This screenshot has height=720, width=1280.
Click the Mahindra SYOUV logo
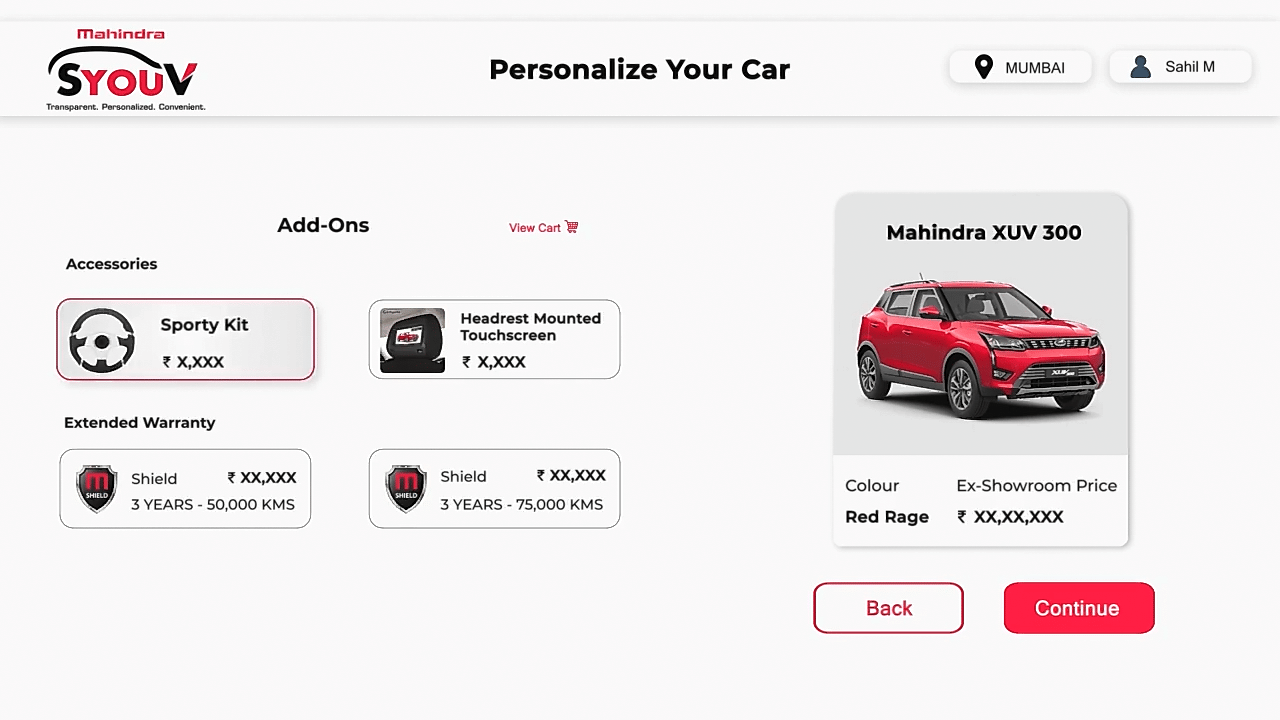[124, 70]
